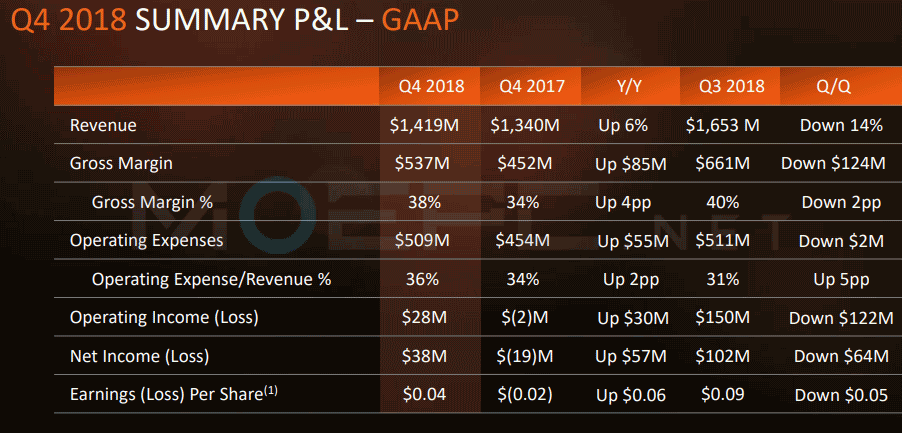Click the 'Revenue' row label

click(x=103, y=125)
